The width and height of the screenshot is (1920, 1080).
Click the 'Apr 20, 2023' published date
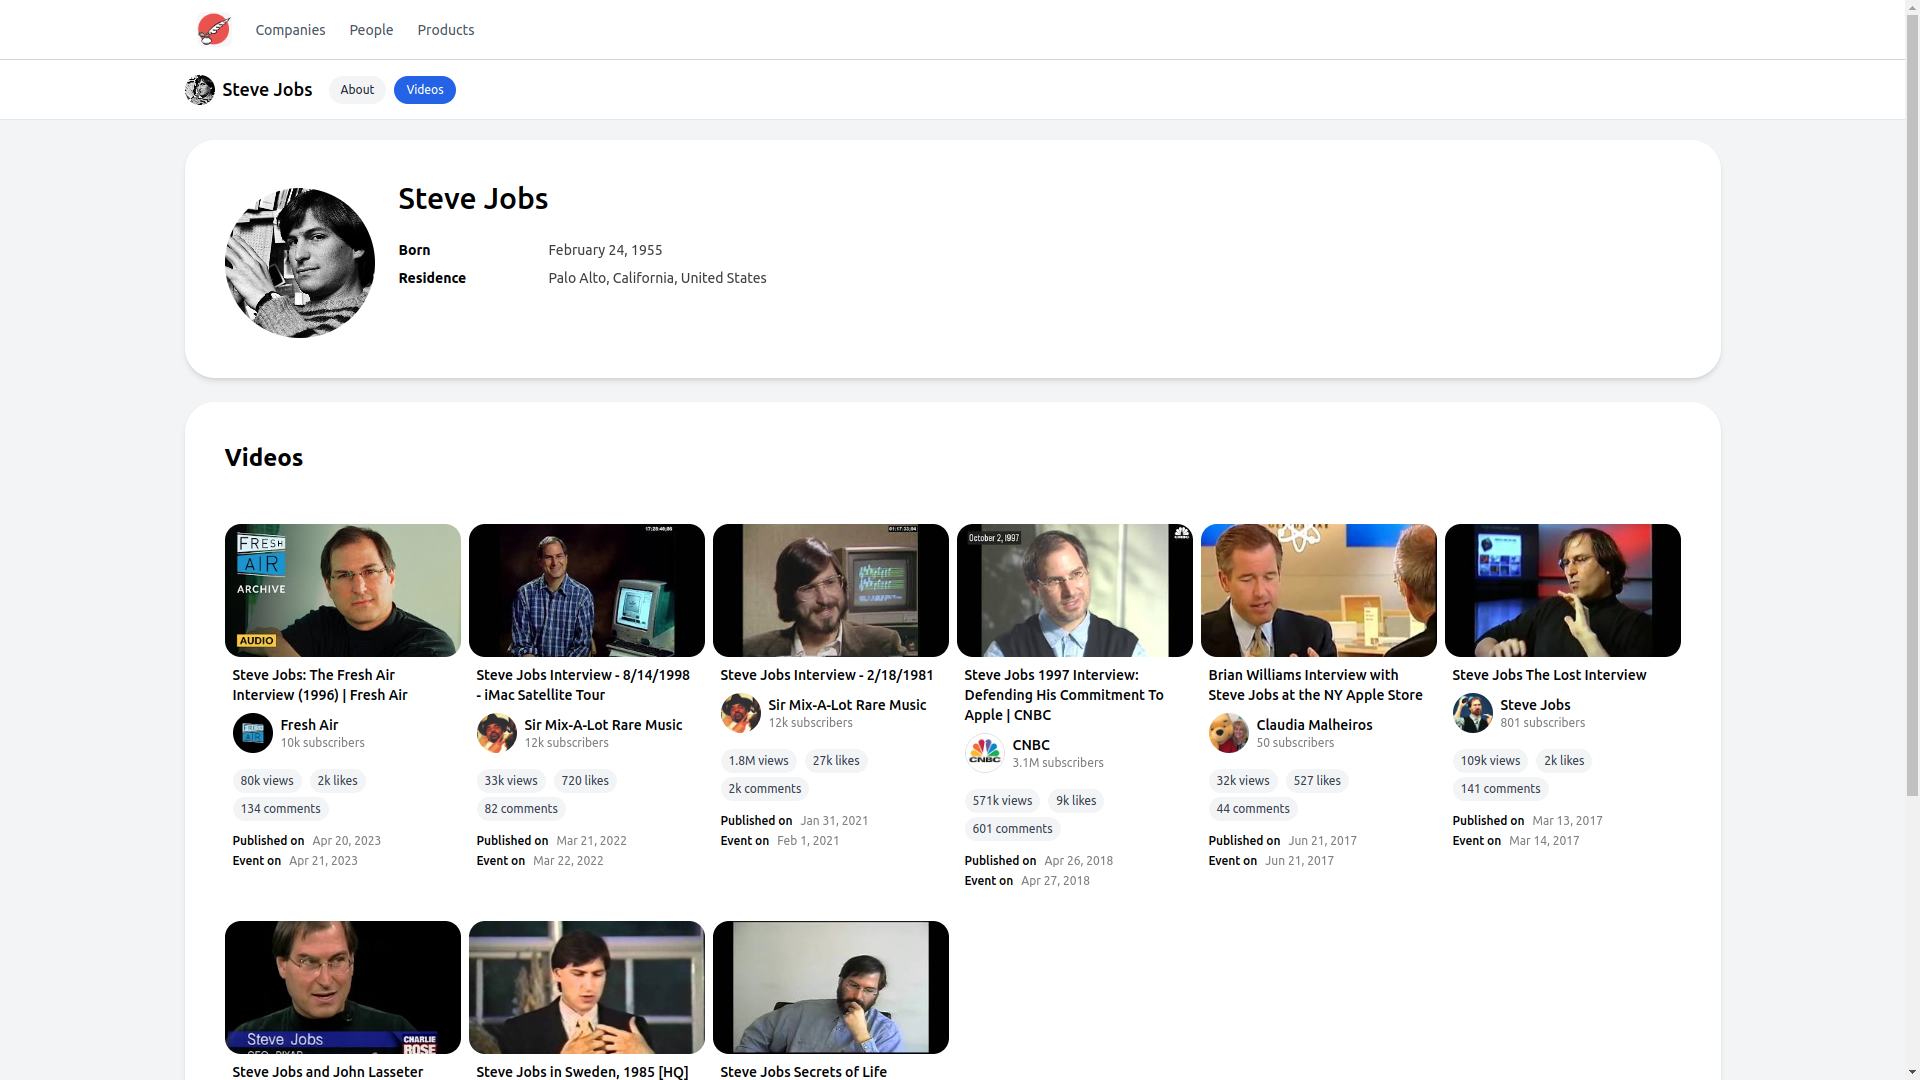click(347, 841)
